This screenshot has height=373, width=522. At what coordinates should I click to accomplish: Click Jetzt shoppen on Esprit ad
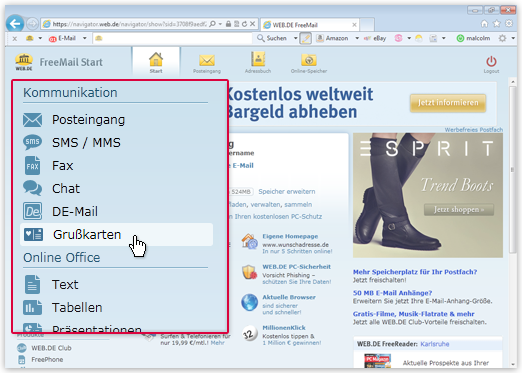coord(459,210)
